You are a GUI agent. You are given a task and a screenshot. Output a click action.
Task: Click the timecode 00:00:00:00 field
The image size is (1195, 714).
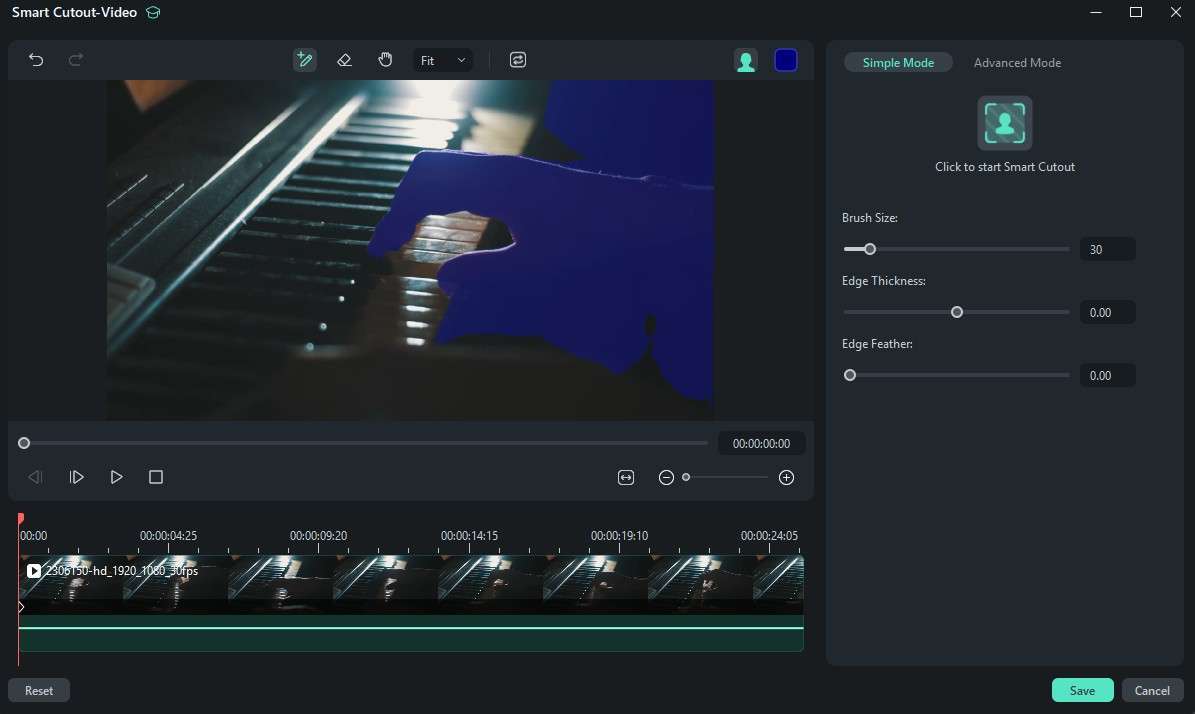(x=761, y=443)
